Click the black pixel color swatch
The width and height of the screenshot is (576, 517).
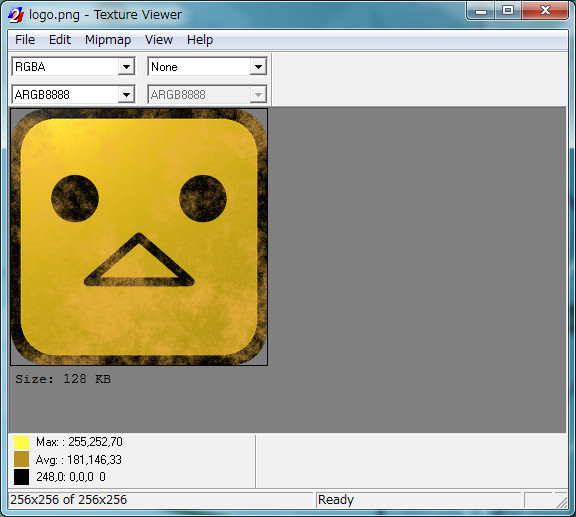pos(21,477)
